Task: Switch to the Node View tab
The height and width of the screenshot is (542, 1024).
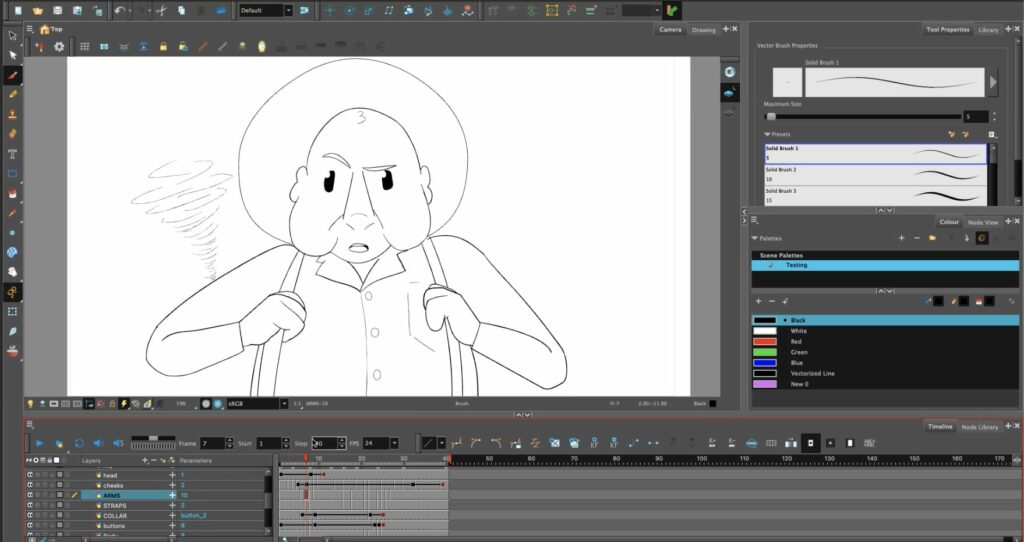Action: (983, 222)
